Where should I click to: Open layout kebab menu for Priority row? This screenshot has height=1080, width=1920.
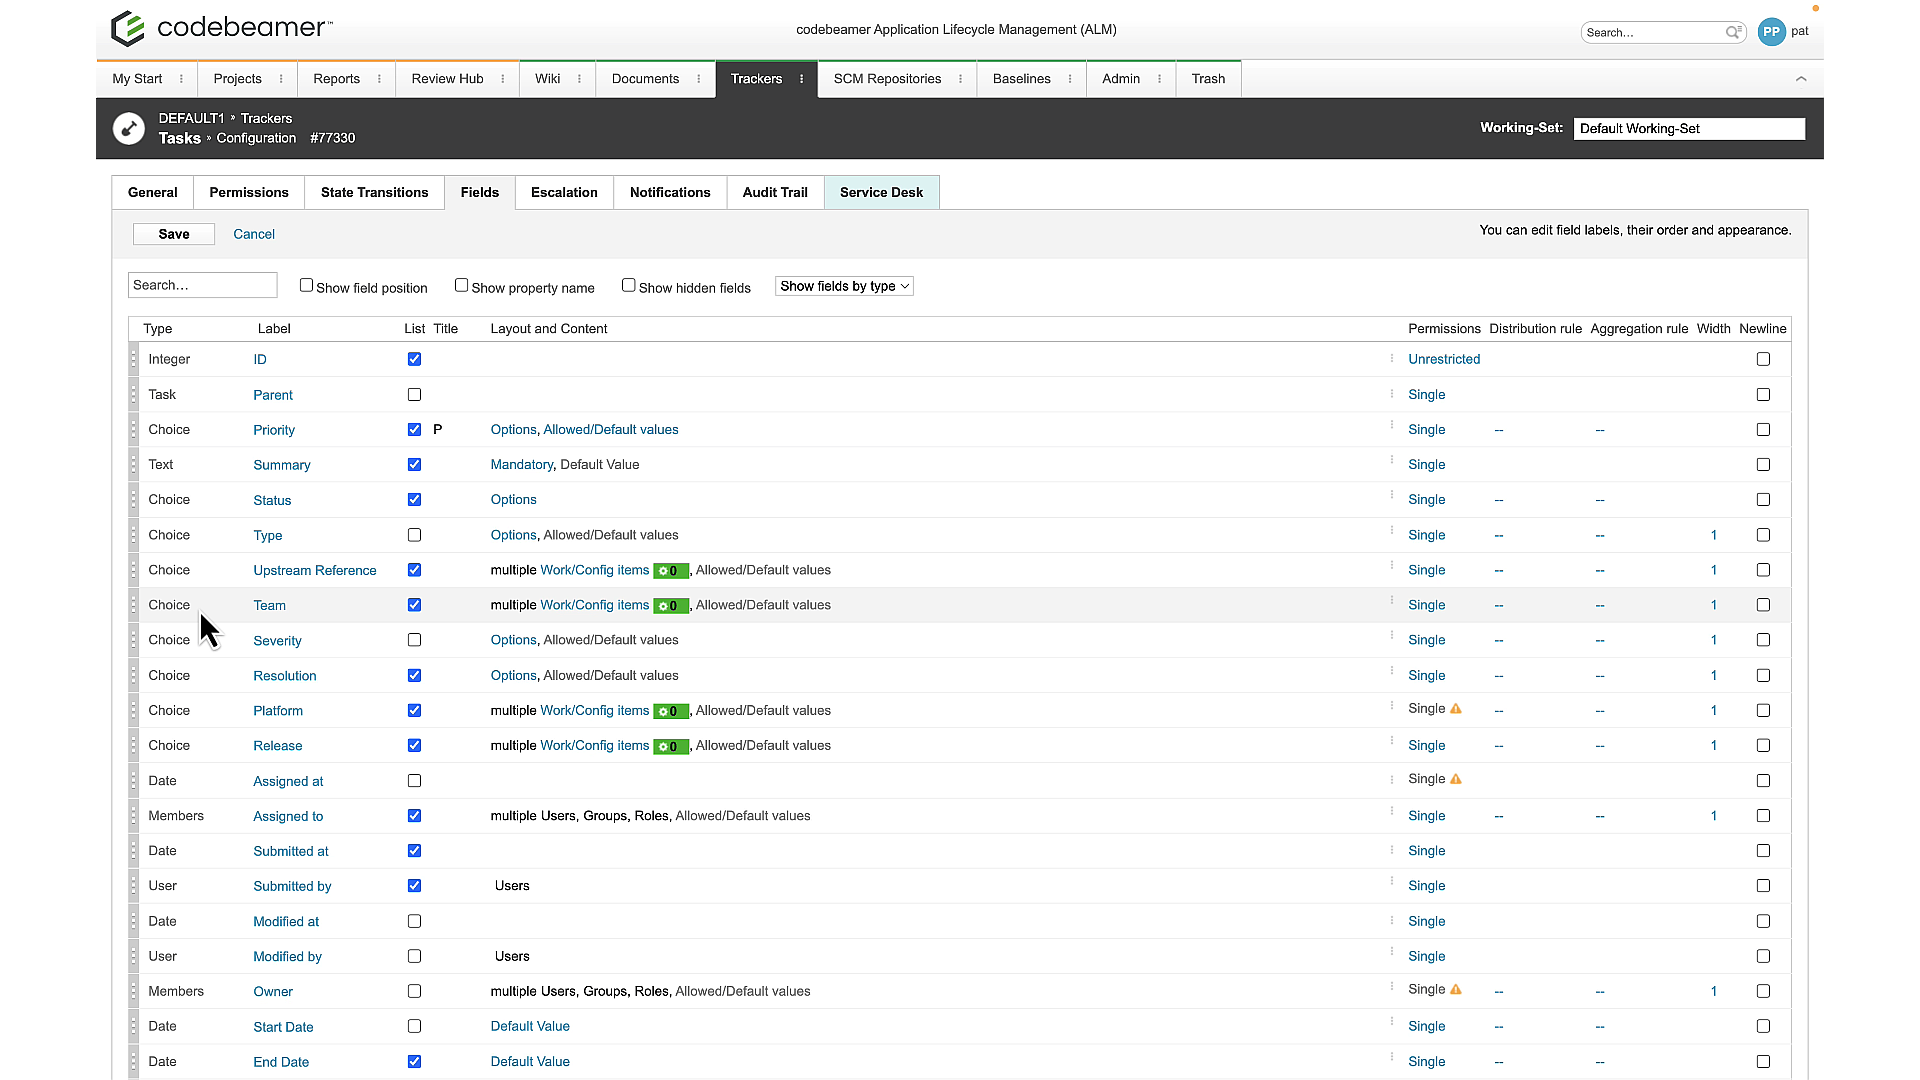coord(1391,426)
